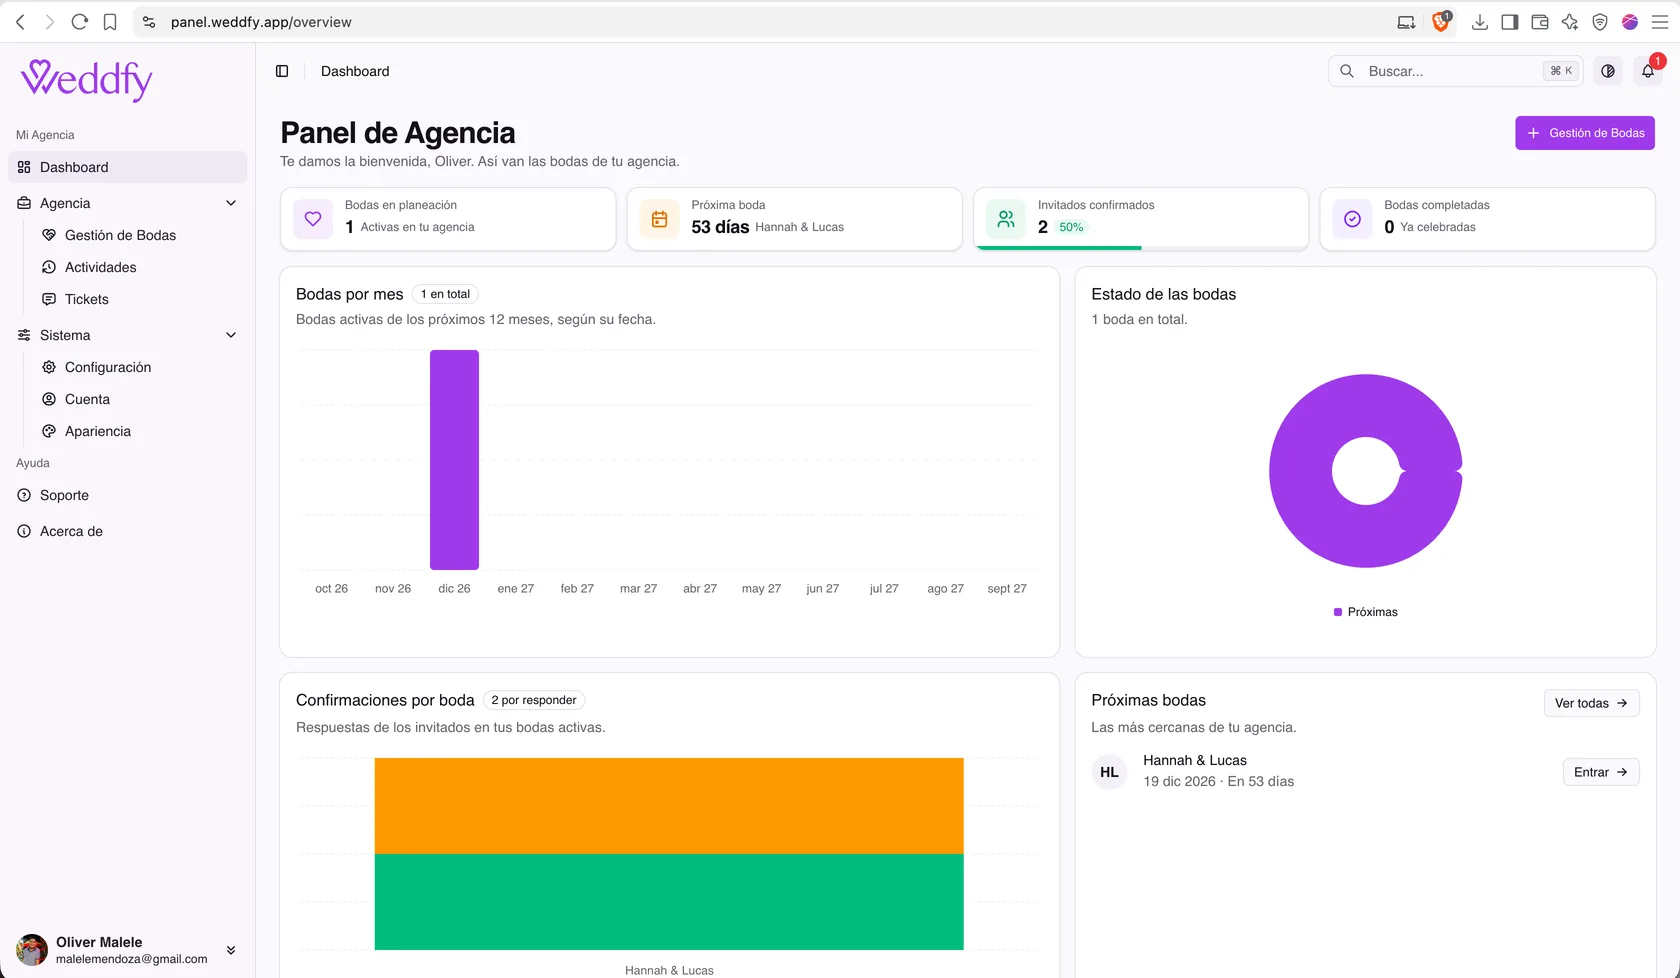Click the browser back arrow

[20, 22]
